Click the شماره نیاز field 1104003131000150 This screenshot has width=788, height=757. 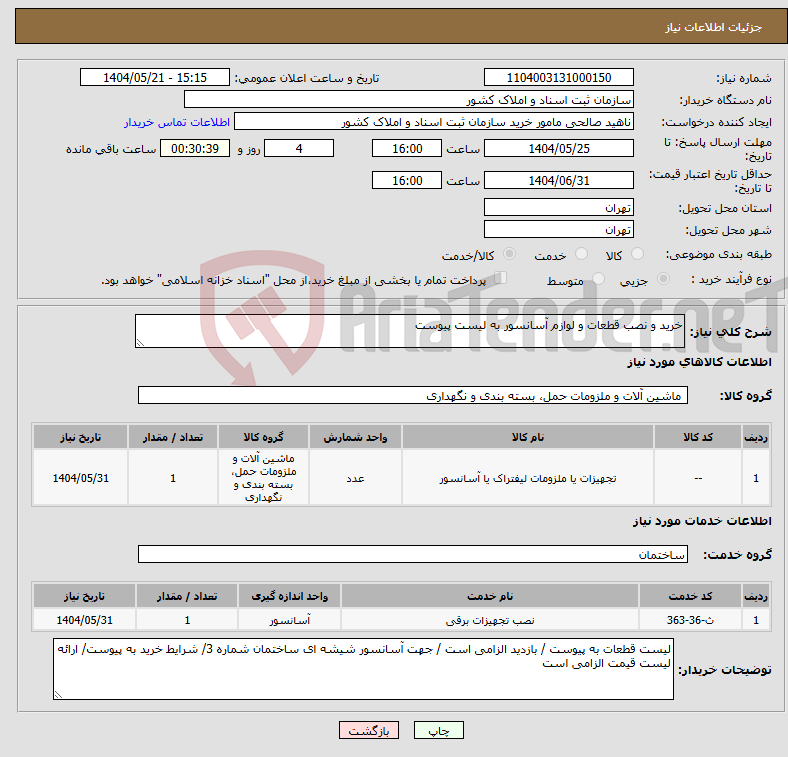[x=558, y=77]
